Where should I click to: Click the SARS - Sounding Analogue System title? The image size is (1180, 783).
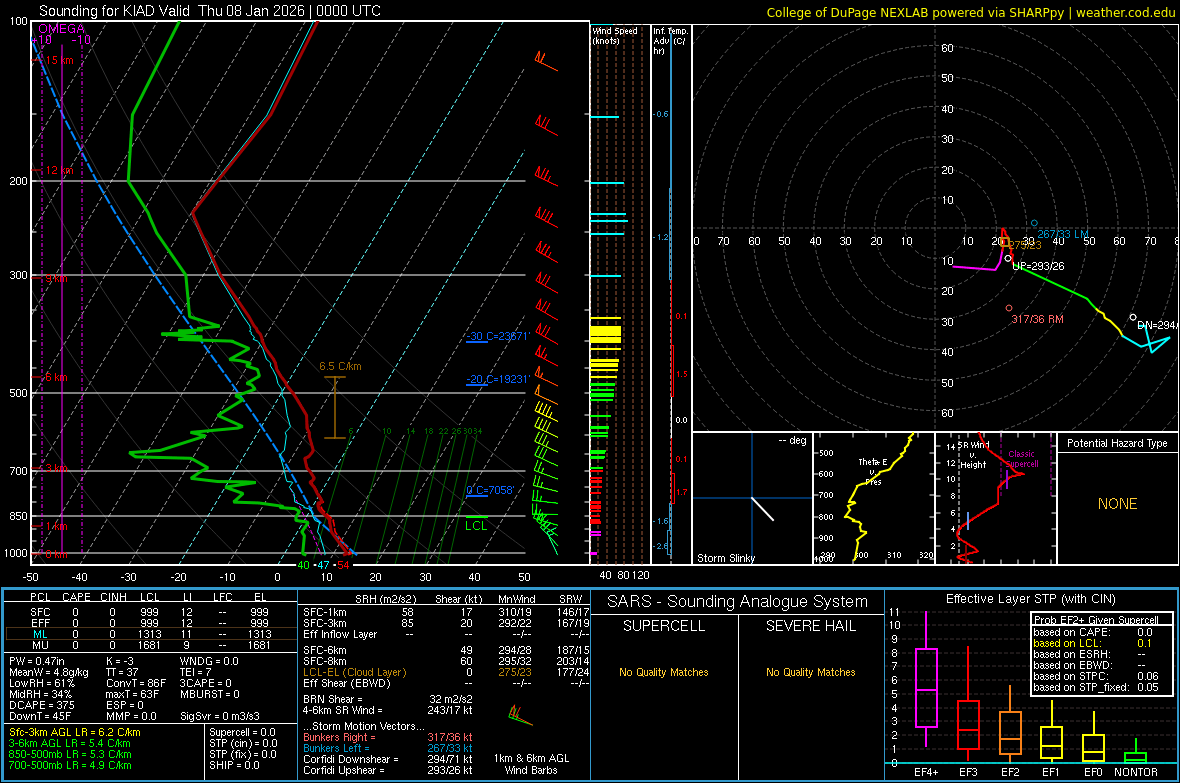(x=738, y=602)
